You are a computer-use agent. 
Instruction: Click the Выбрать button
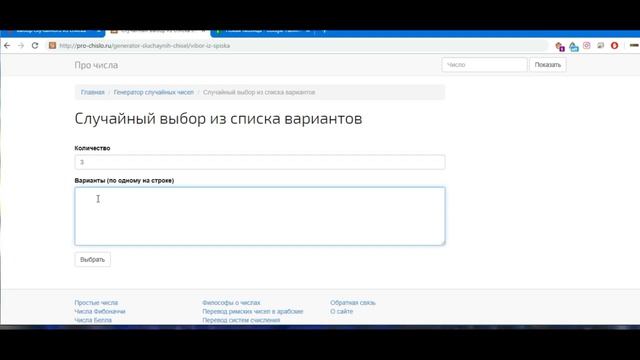point(92,260)
